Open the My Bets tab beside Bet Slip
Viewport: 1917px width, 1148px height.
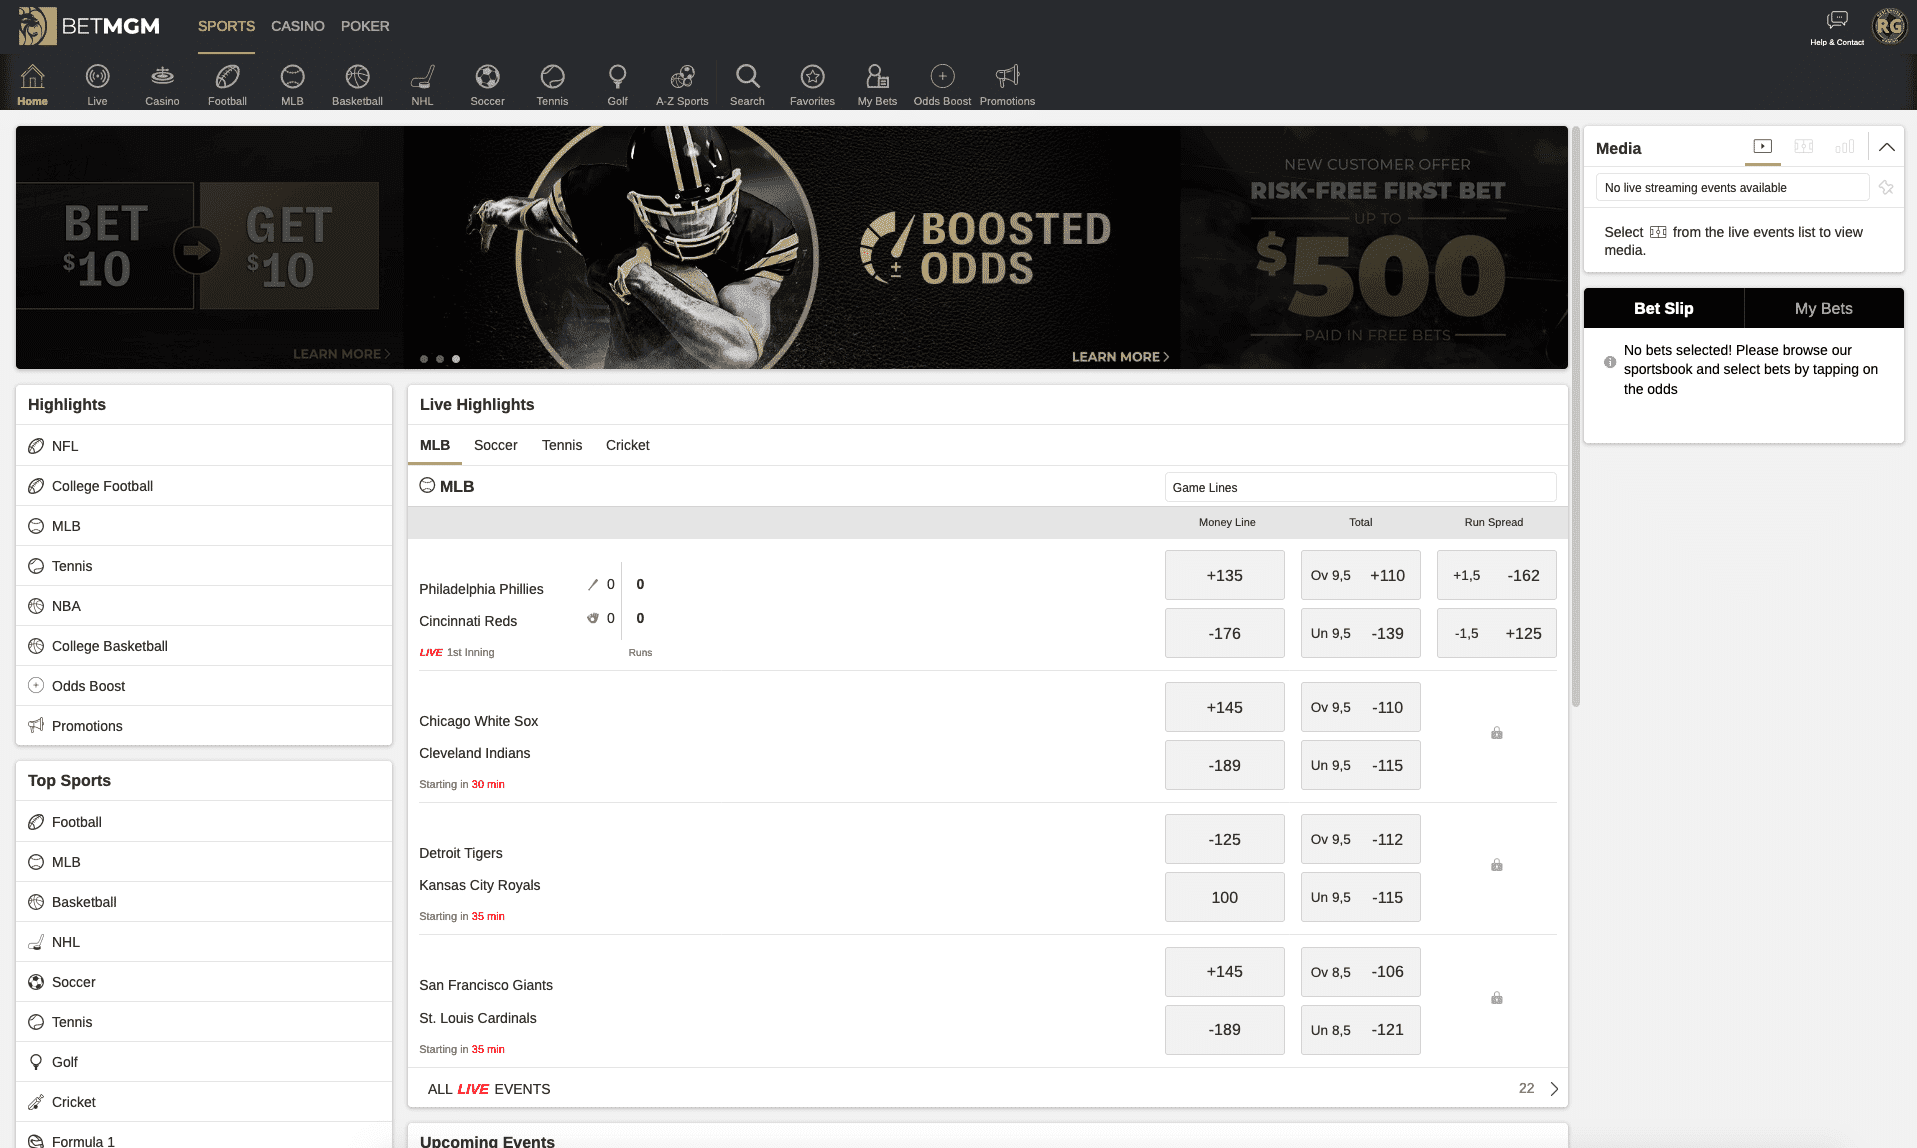tap(1824, 308)
